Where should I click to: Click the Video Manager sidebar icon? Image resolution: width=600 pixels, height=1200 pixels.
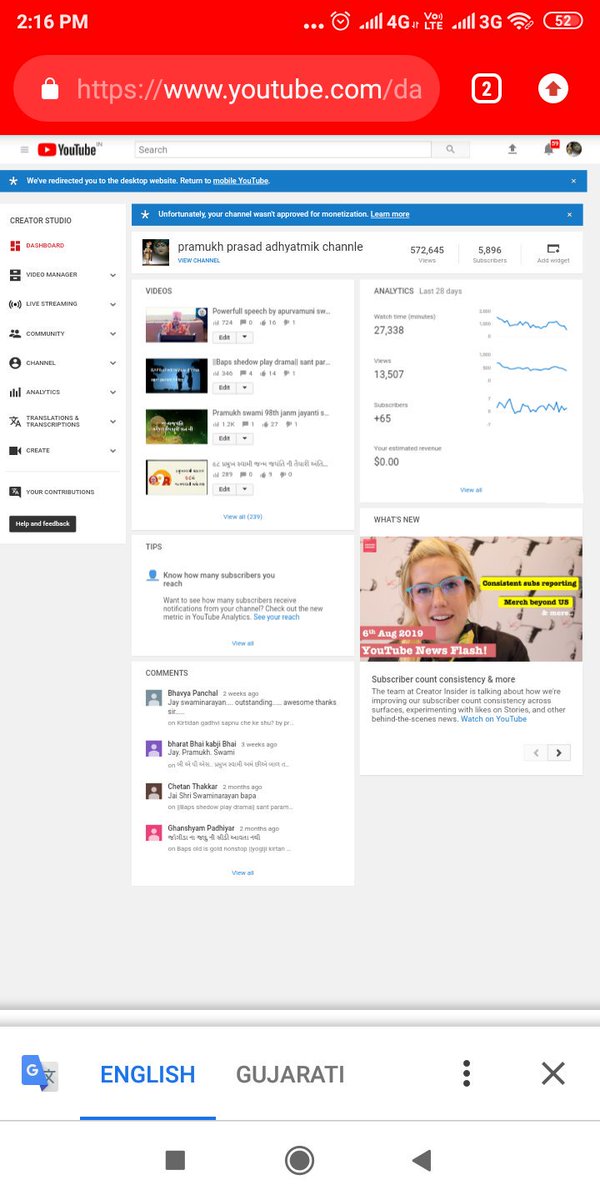[x=15, y=275]
